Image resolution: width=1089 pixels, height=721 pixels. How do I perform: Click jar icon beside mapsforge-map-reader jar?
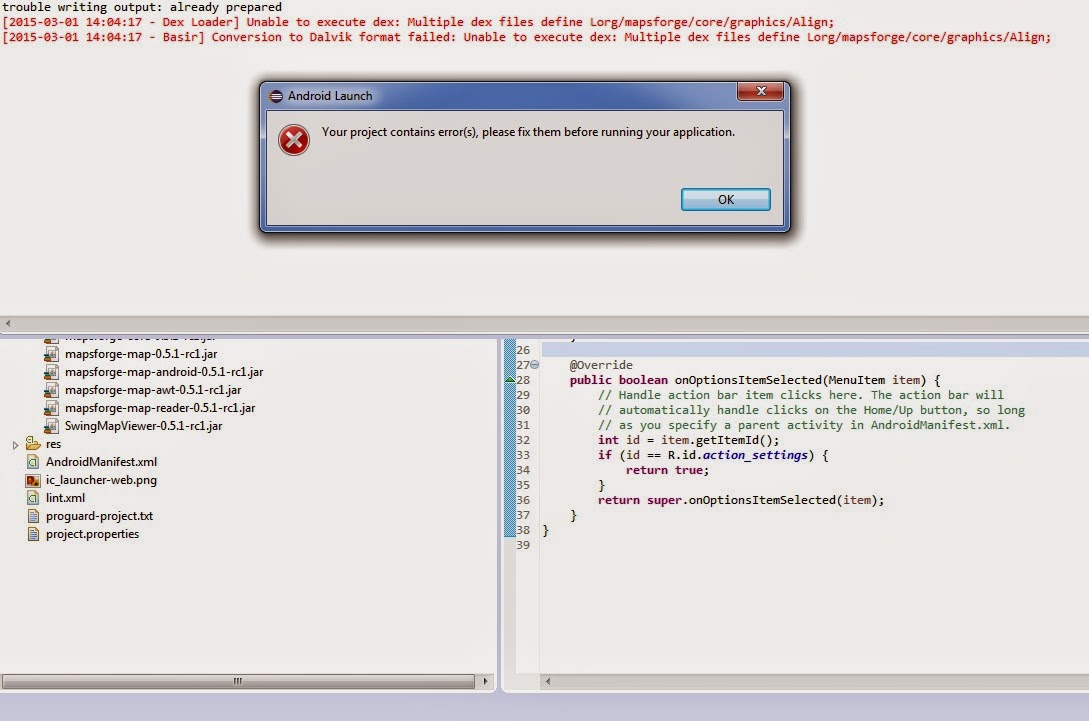click(51, 408)
